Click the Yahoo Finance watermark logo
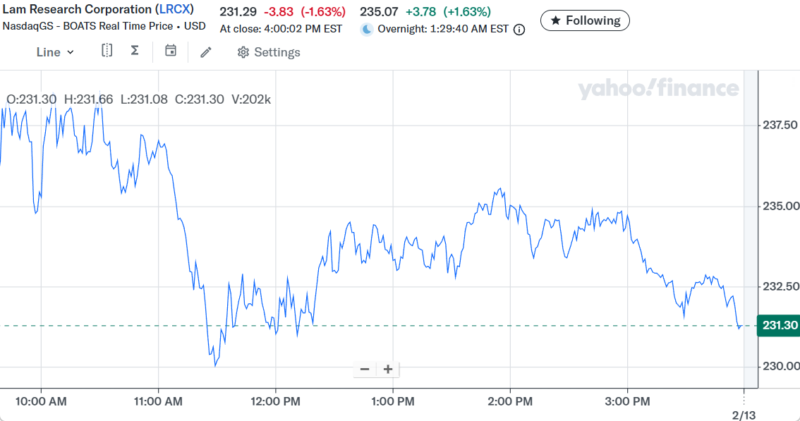This screenshot has width=800, height=421. coord(657,90)
